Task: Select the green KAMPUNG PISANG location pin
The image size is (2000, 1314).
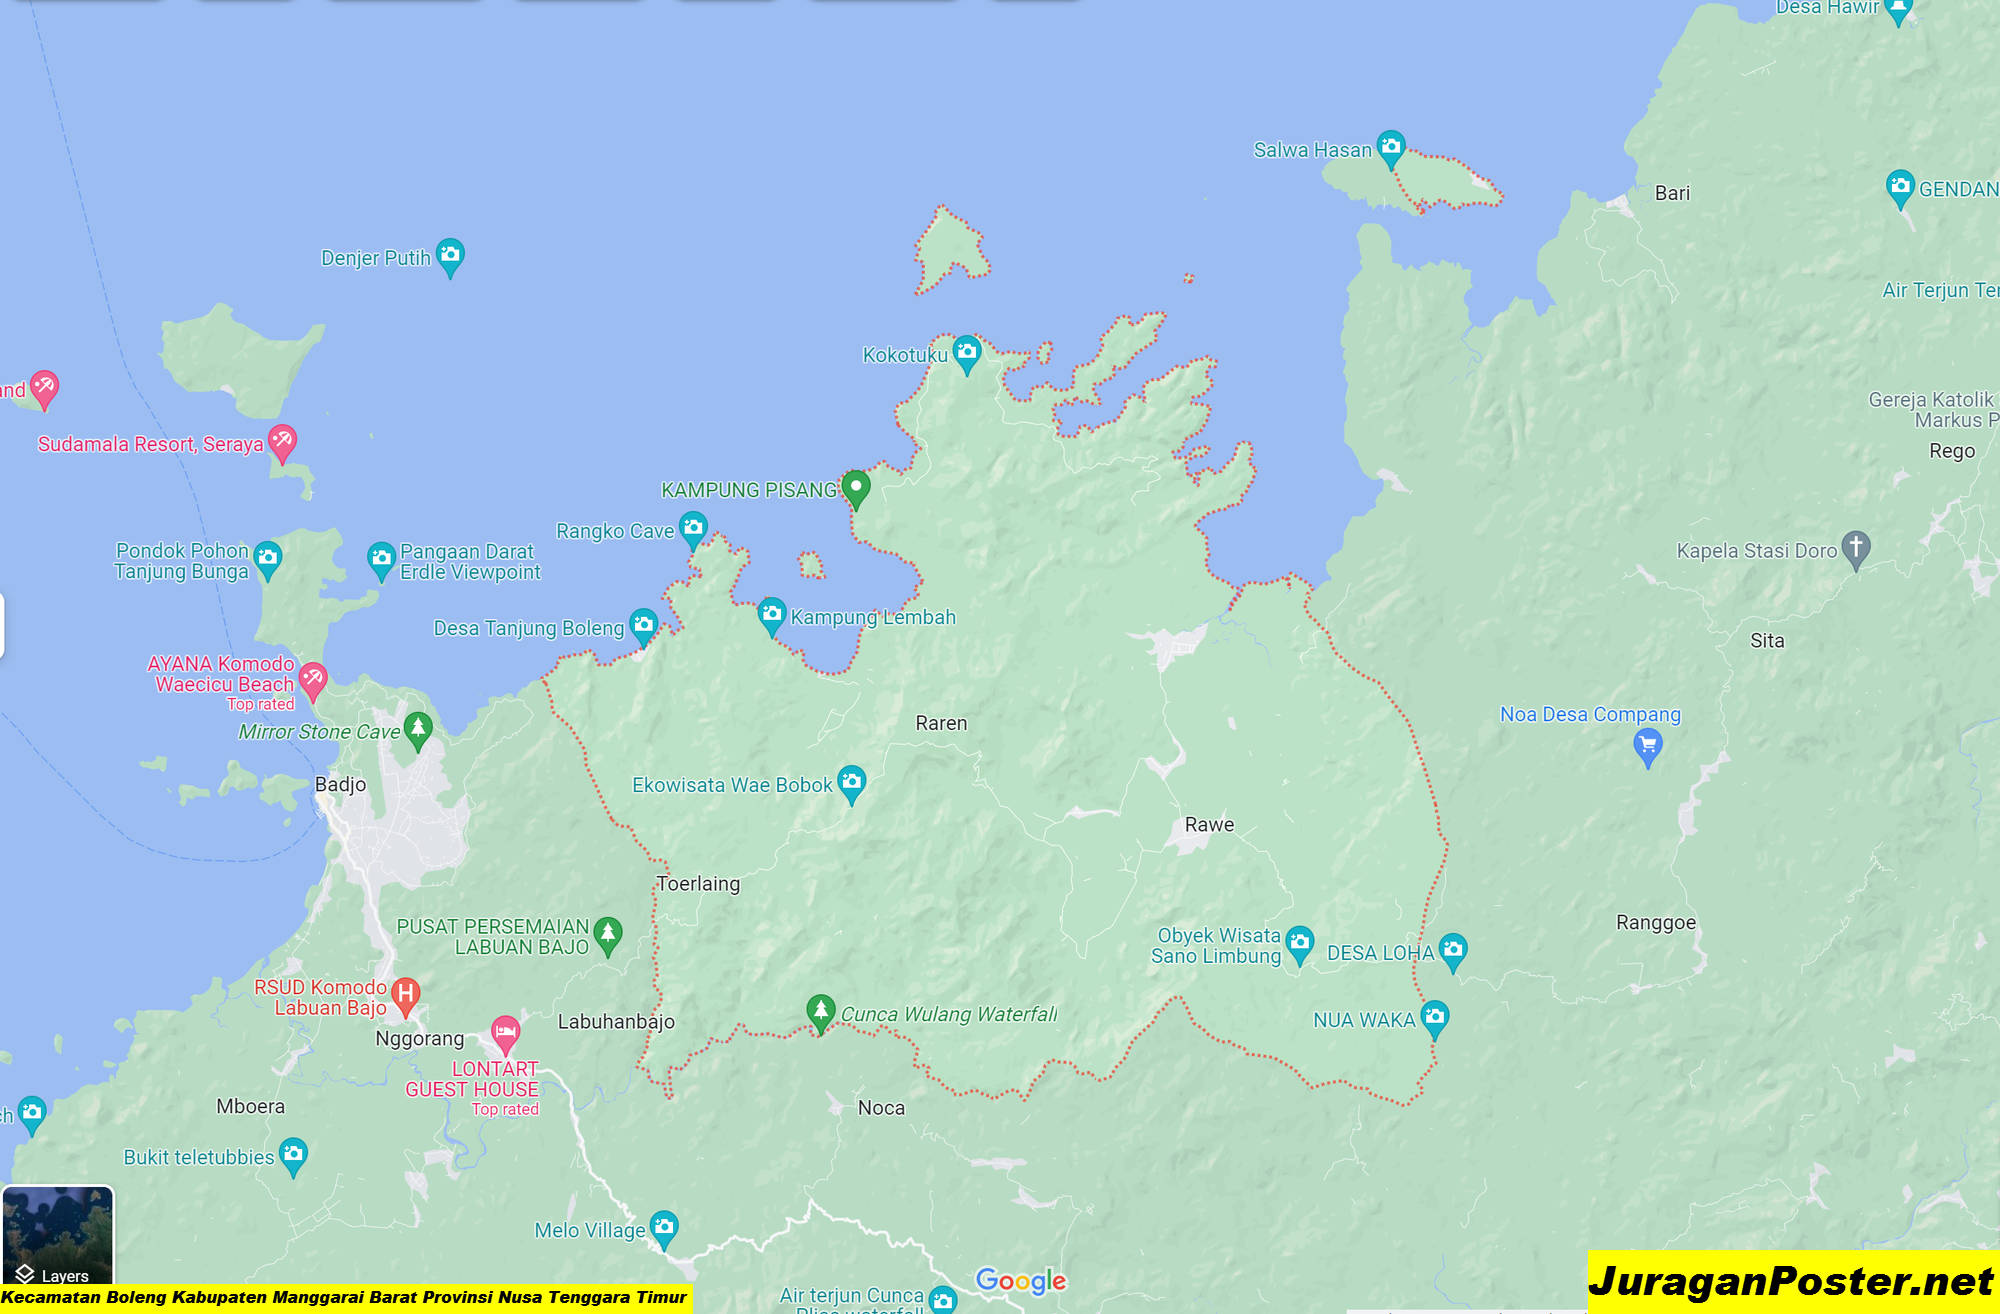Action: point(855,489)
